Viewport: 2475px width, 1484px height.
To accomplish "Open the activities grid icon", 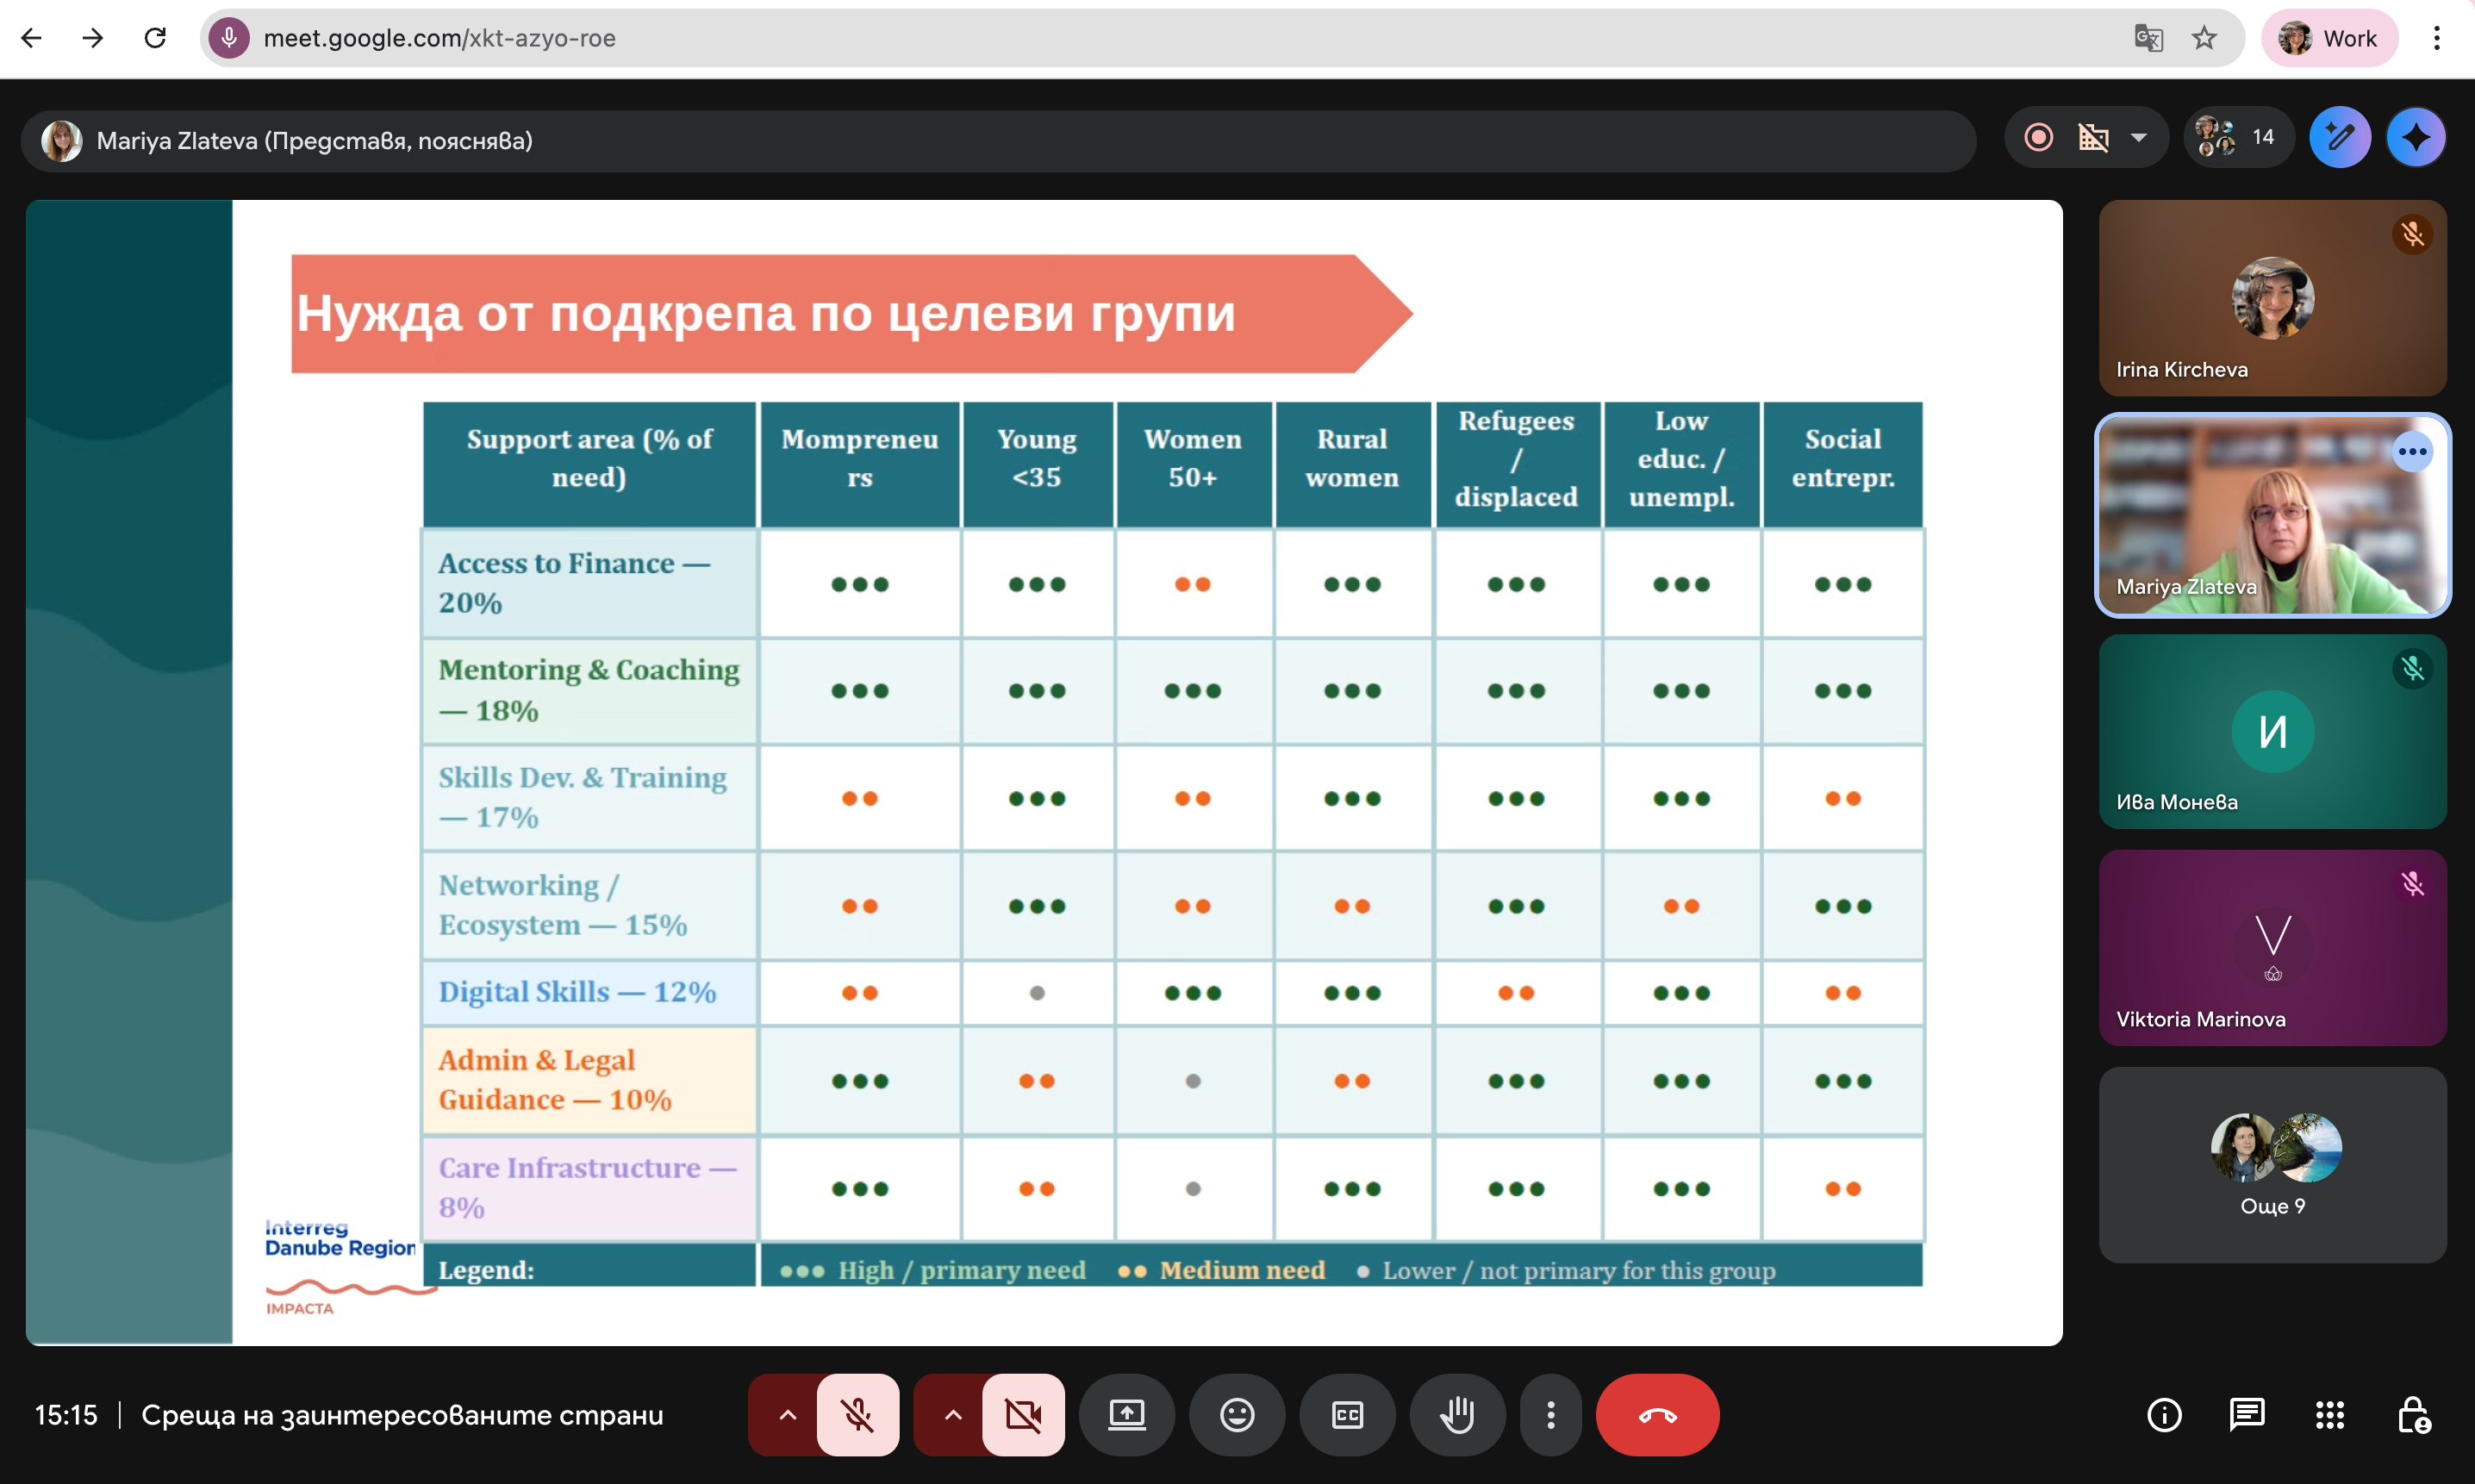I will pos(2329,1414).
